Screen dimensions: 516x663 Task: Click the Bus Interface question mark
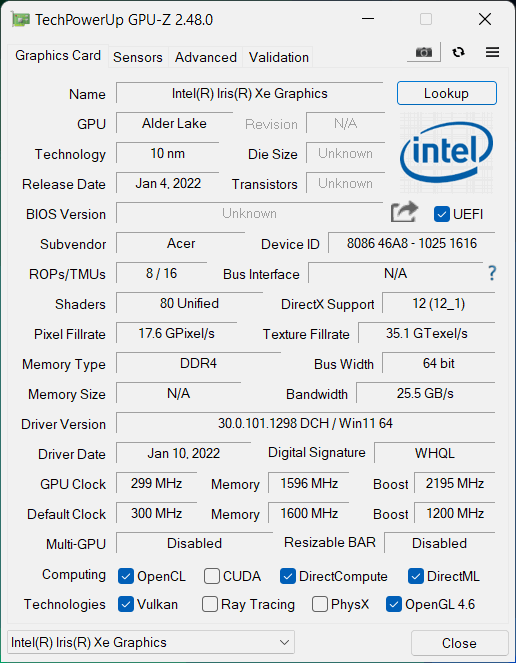[x=492, y=273]
